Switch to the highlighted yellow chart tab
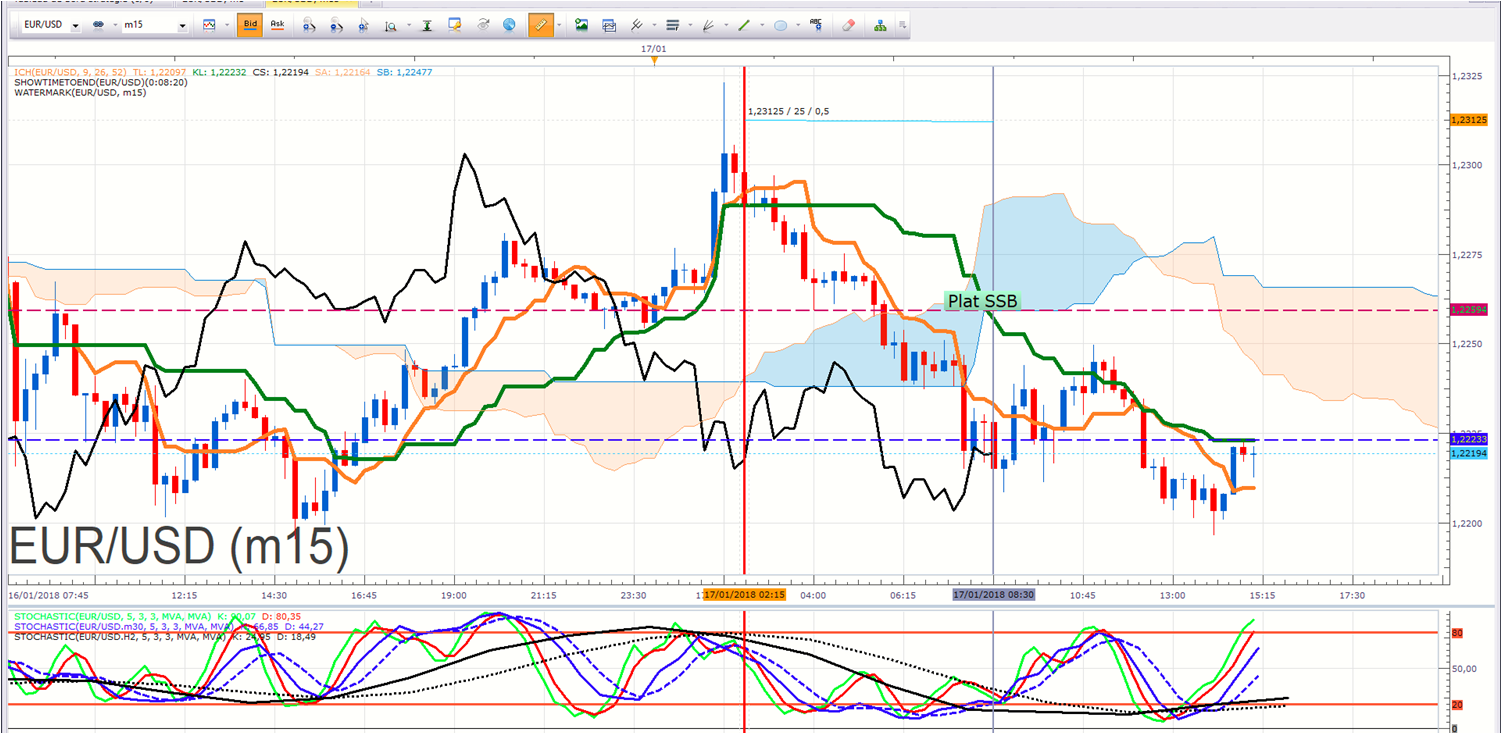 [313, 3]
